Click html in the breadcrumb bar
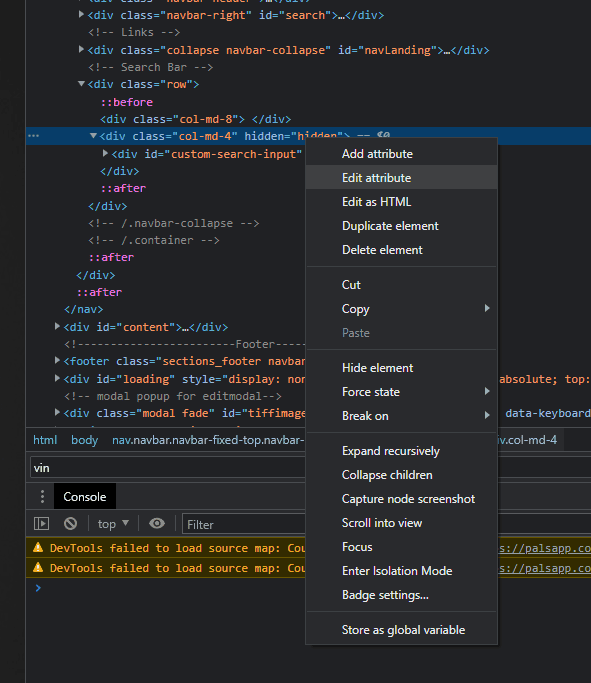 click(45, 440)
